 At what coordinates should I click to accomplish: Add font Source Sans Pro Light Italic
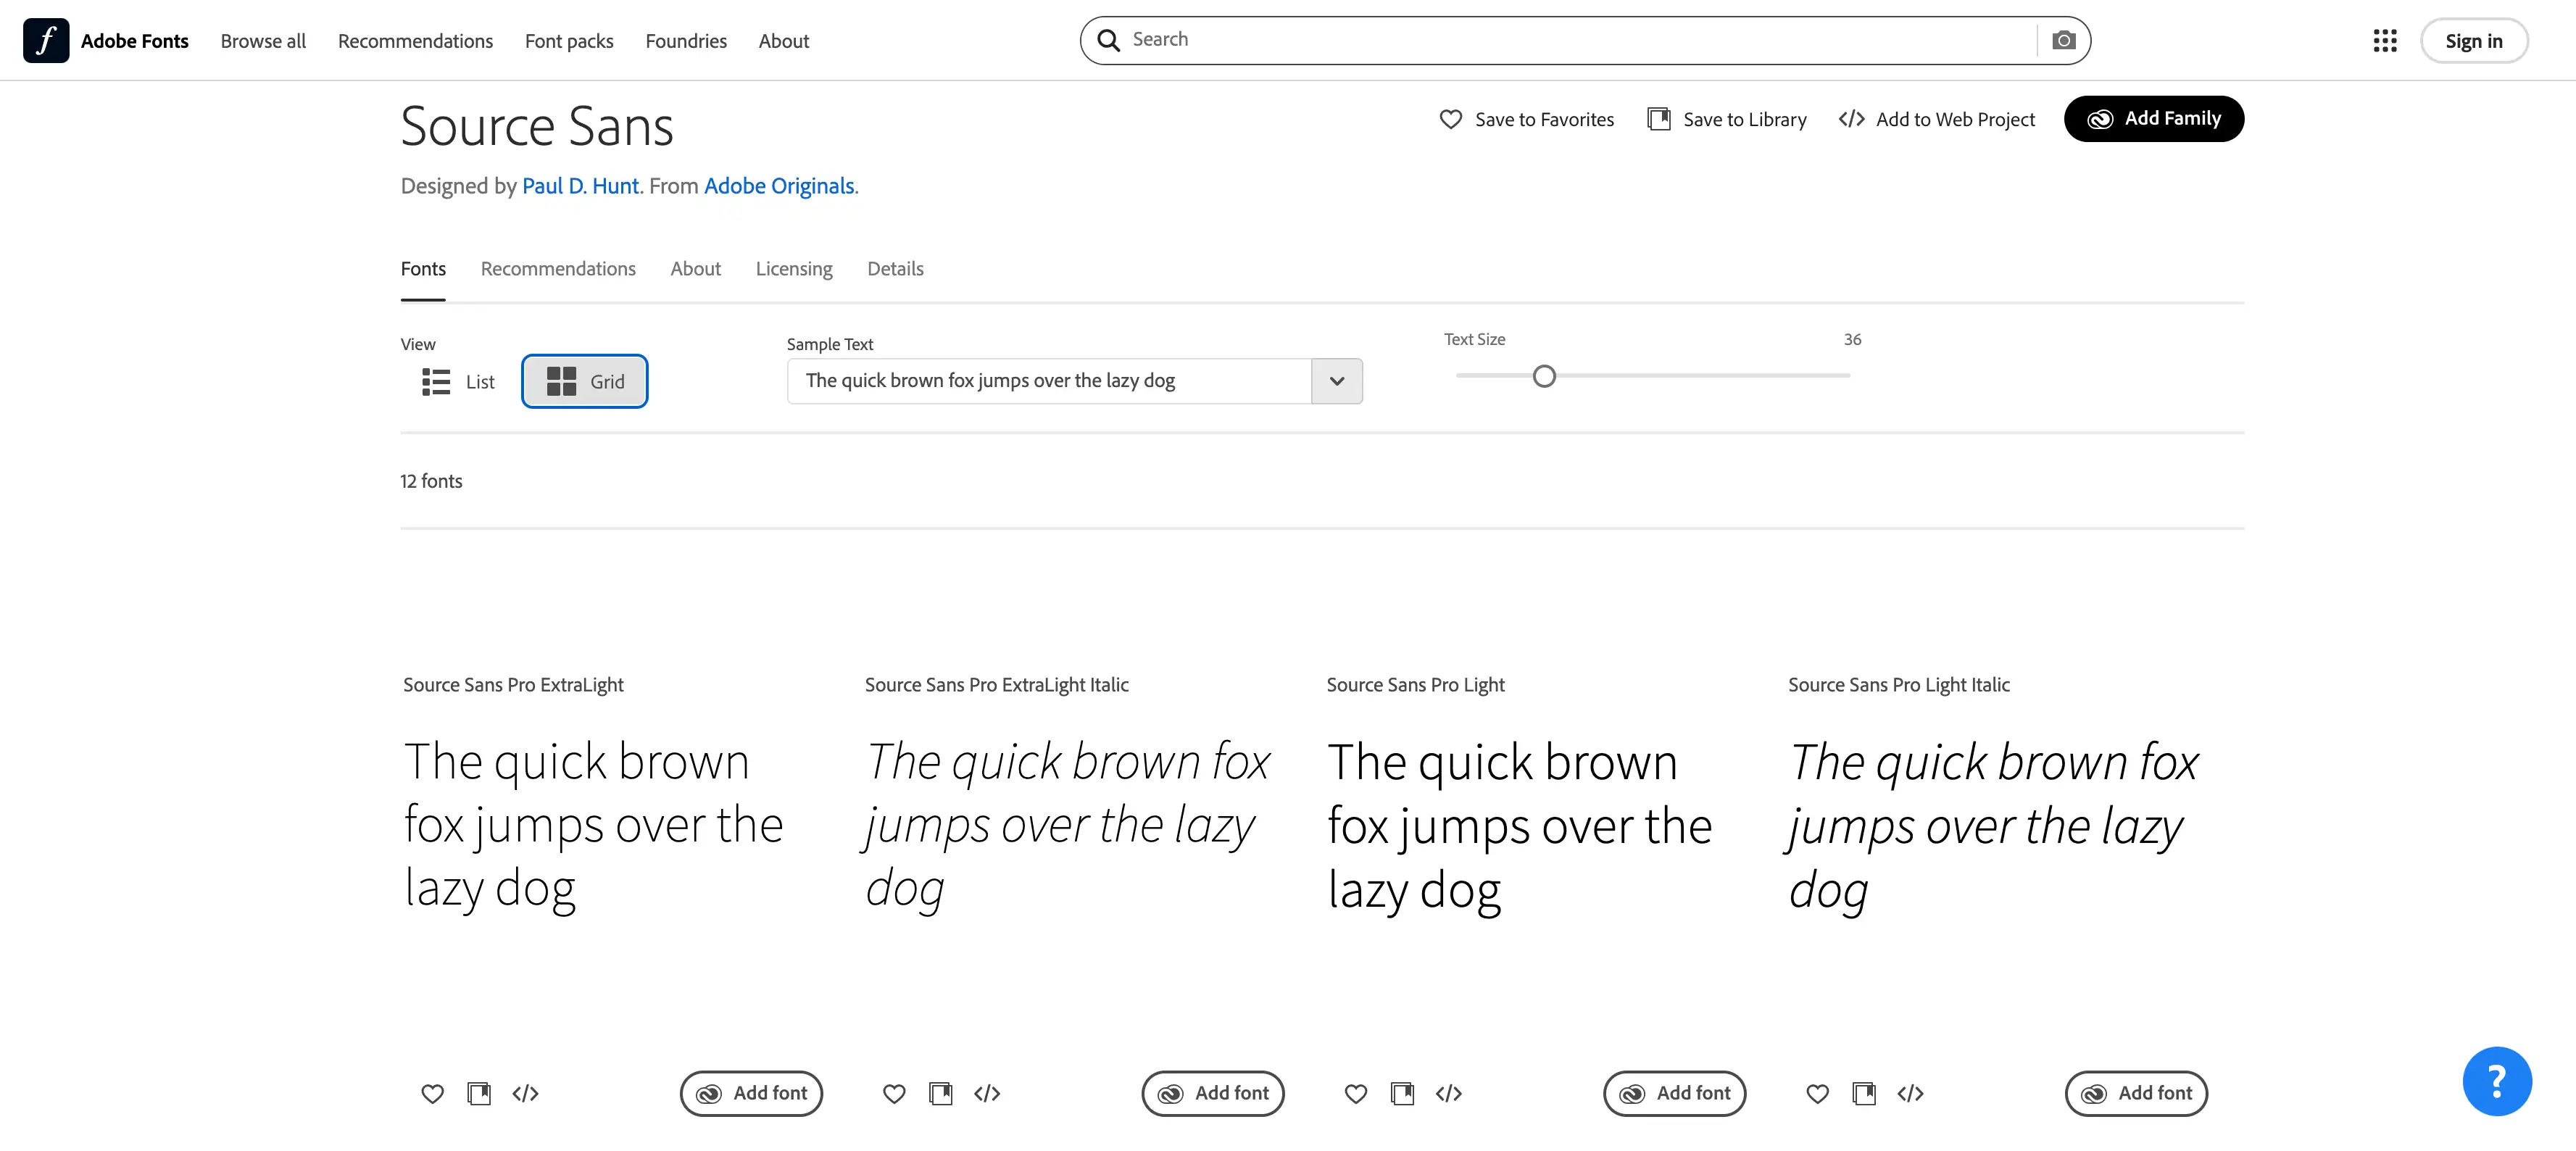[x=2136, y=1093]
